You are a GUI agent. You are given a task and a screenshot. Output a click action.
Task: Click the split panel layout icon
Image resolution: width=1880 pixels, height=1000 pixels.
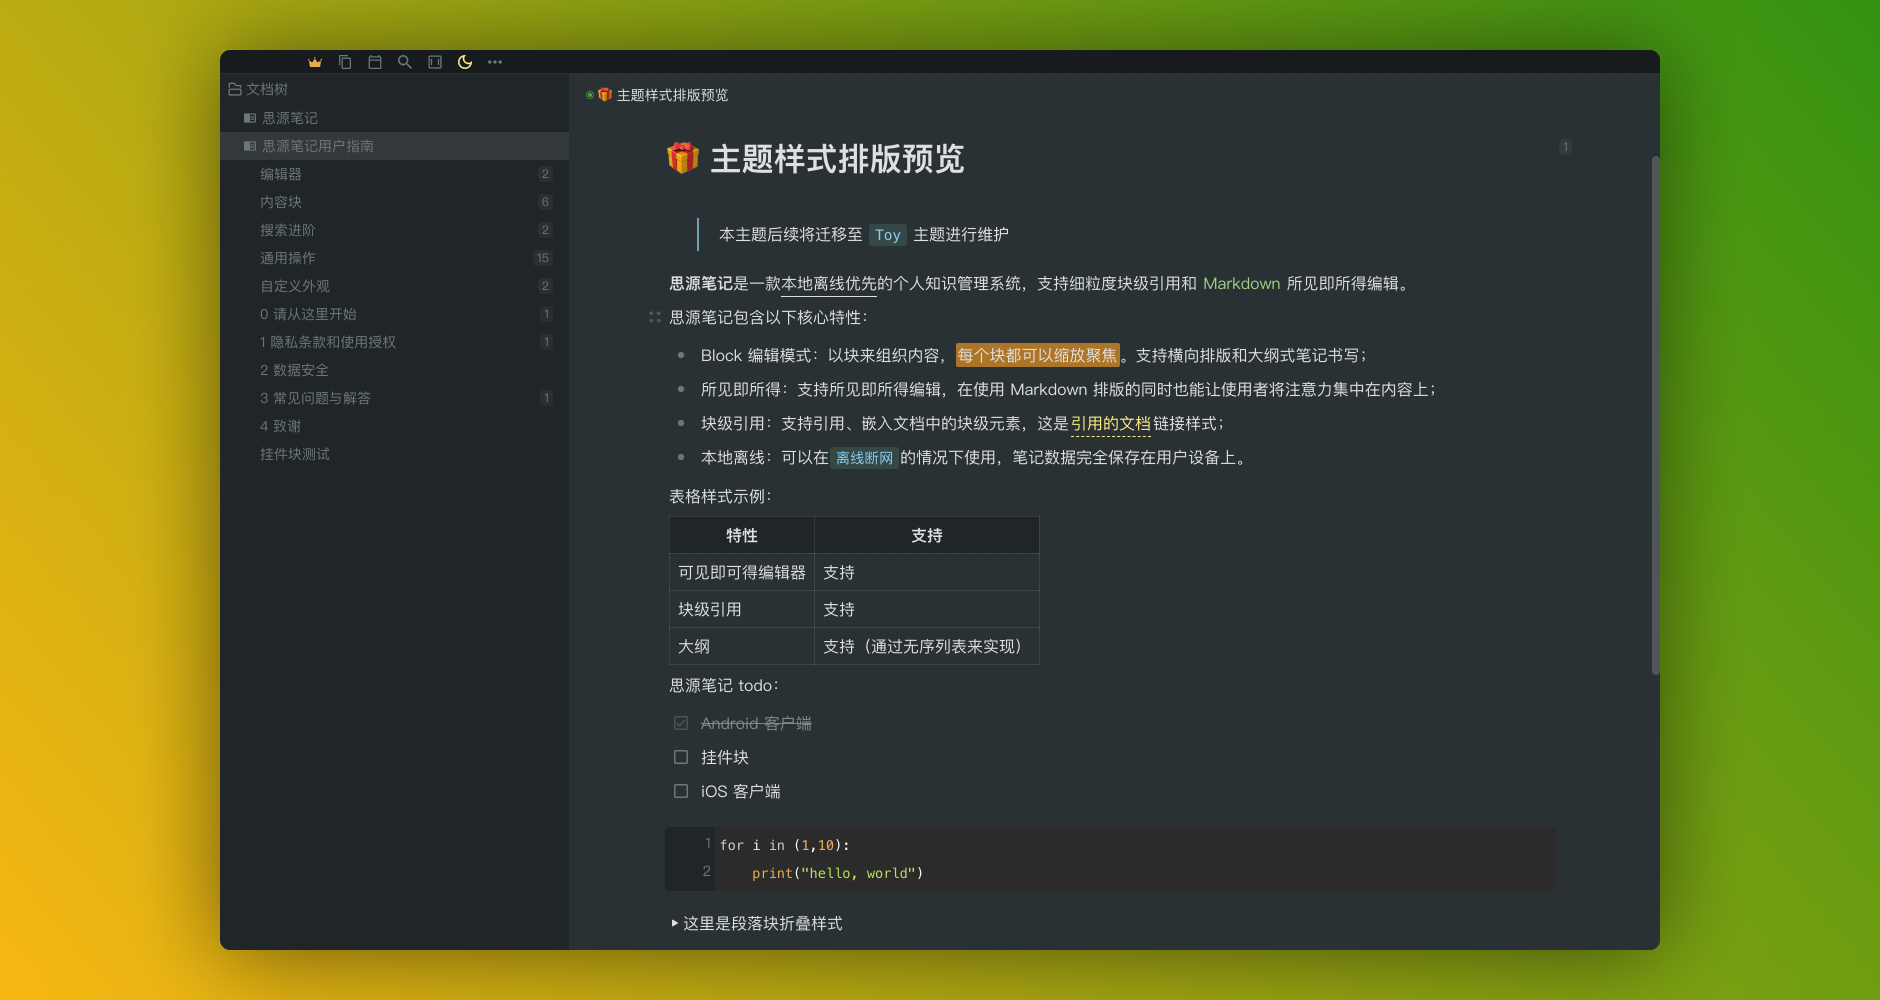435,62
